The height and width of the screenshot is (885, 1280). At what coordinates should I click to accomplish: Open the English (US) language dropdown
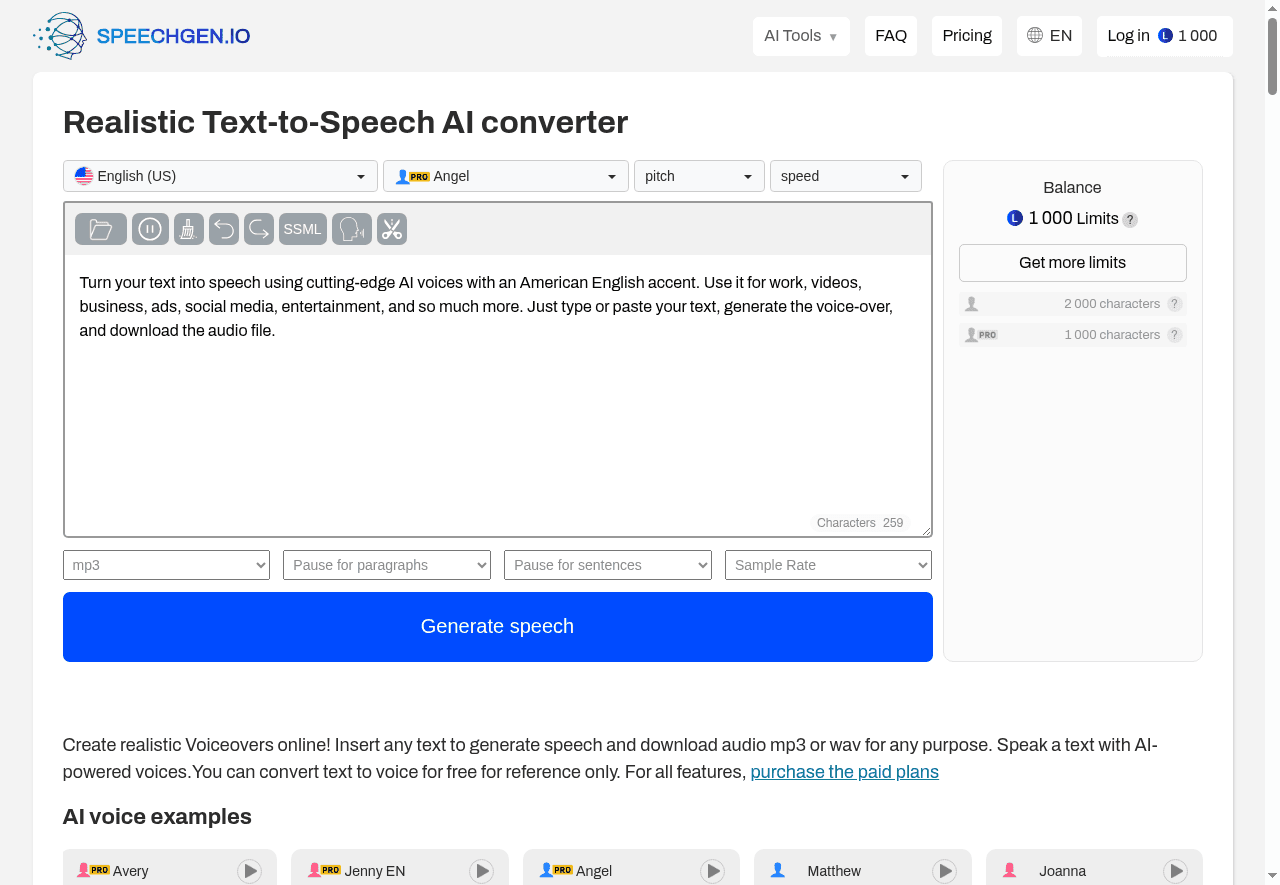(220, 176)
